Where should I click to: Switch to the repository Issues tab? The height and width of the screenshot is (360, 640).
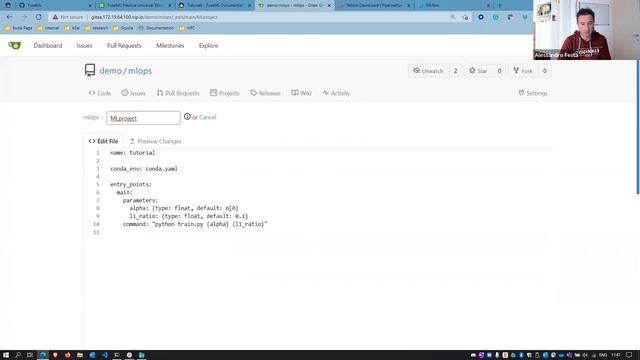point(133,93)
